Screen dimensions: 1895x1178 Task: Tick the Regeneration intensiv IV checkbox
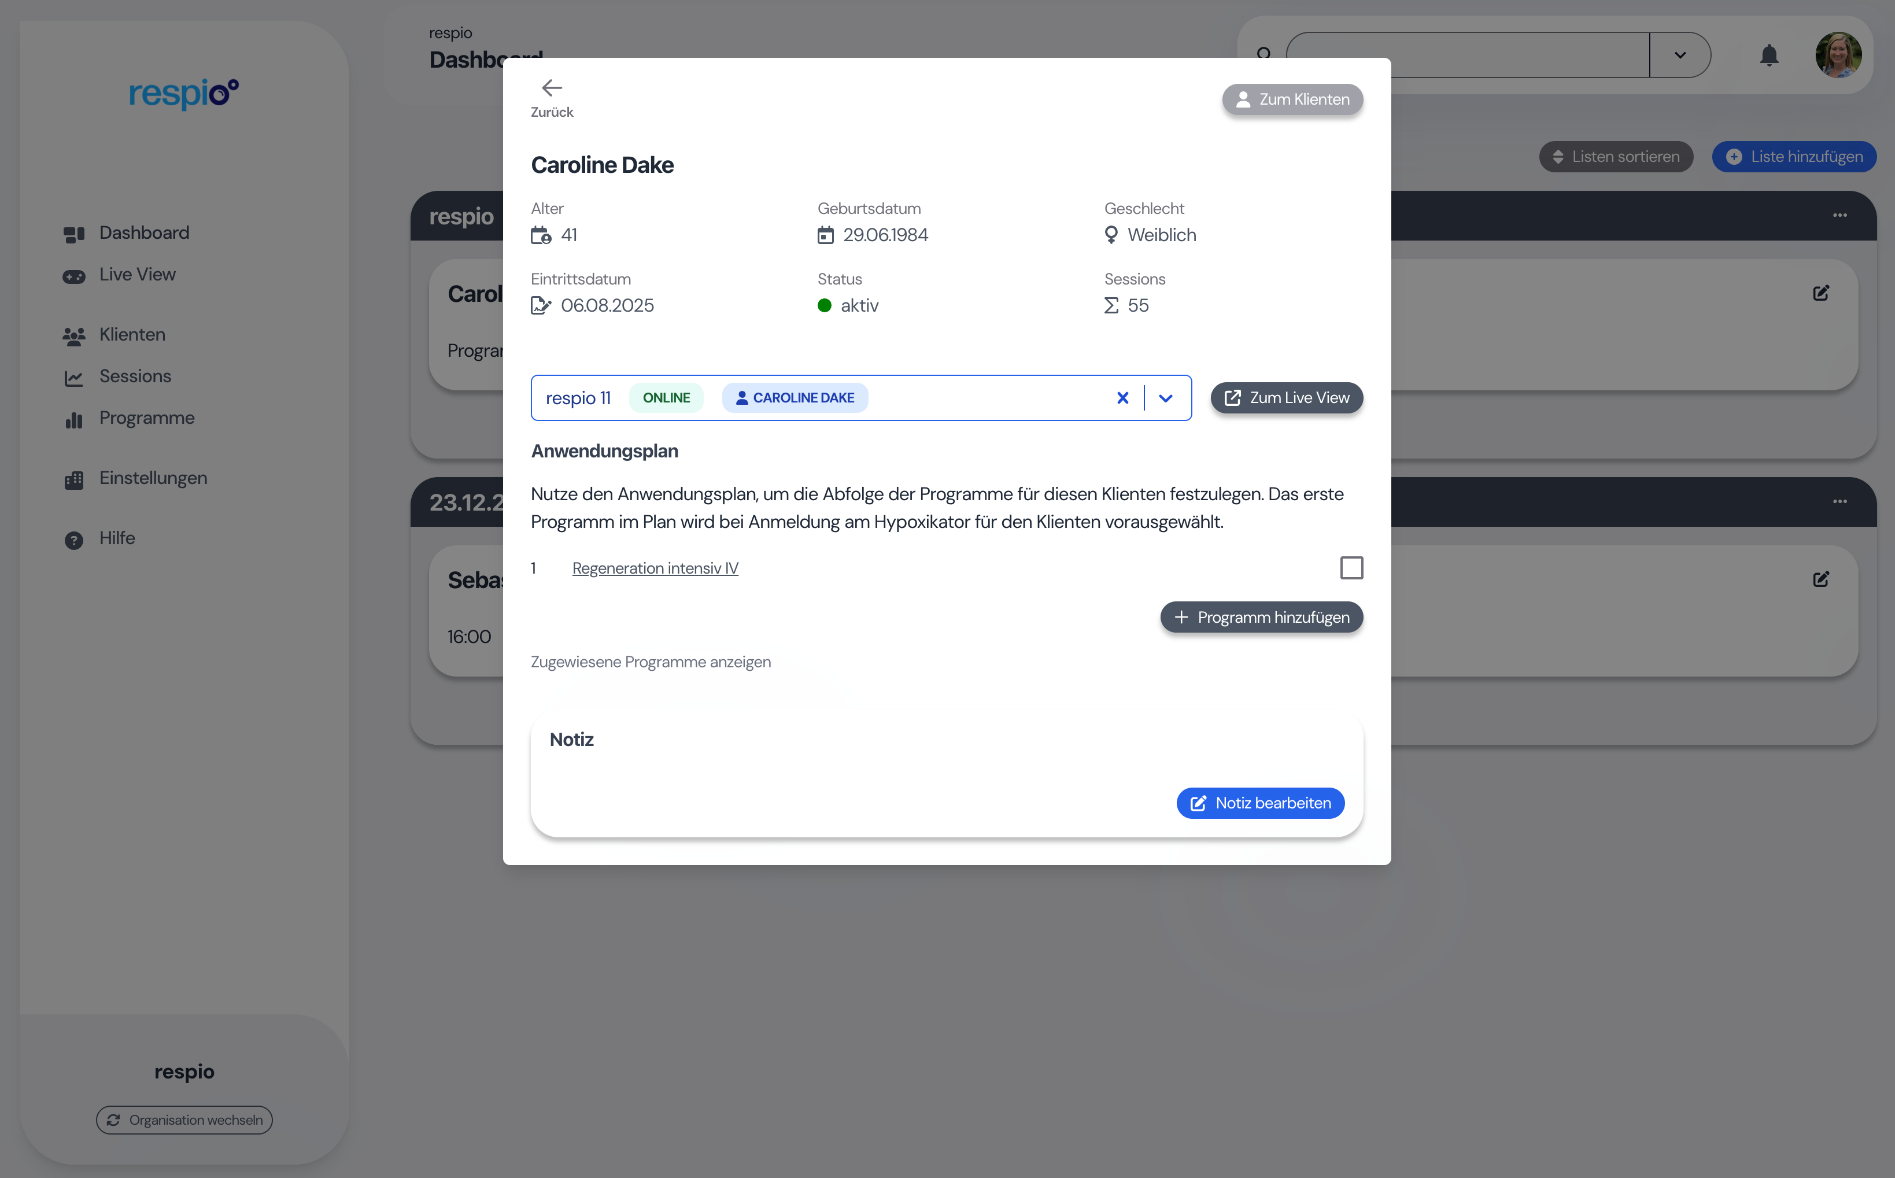(1351, 568)
